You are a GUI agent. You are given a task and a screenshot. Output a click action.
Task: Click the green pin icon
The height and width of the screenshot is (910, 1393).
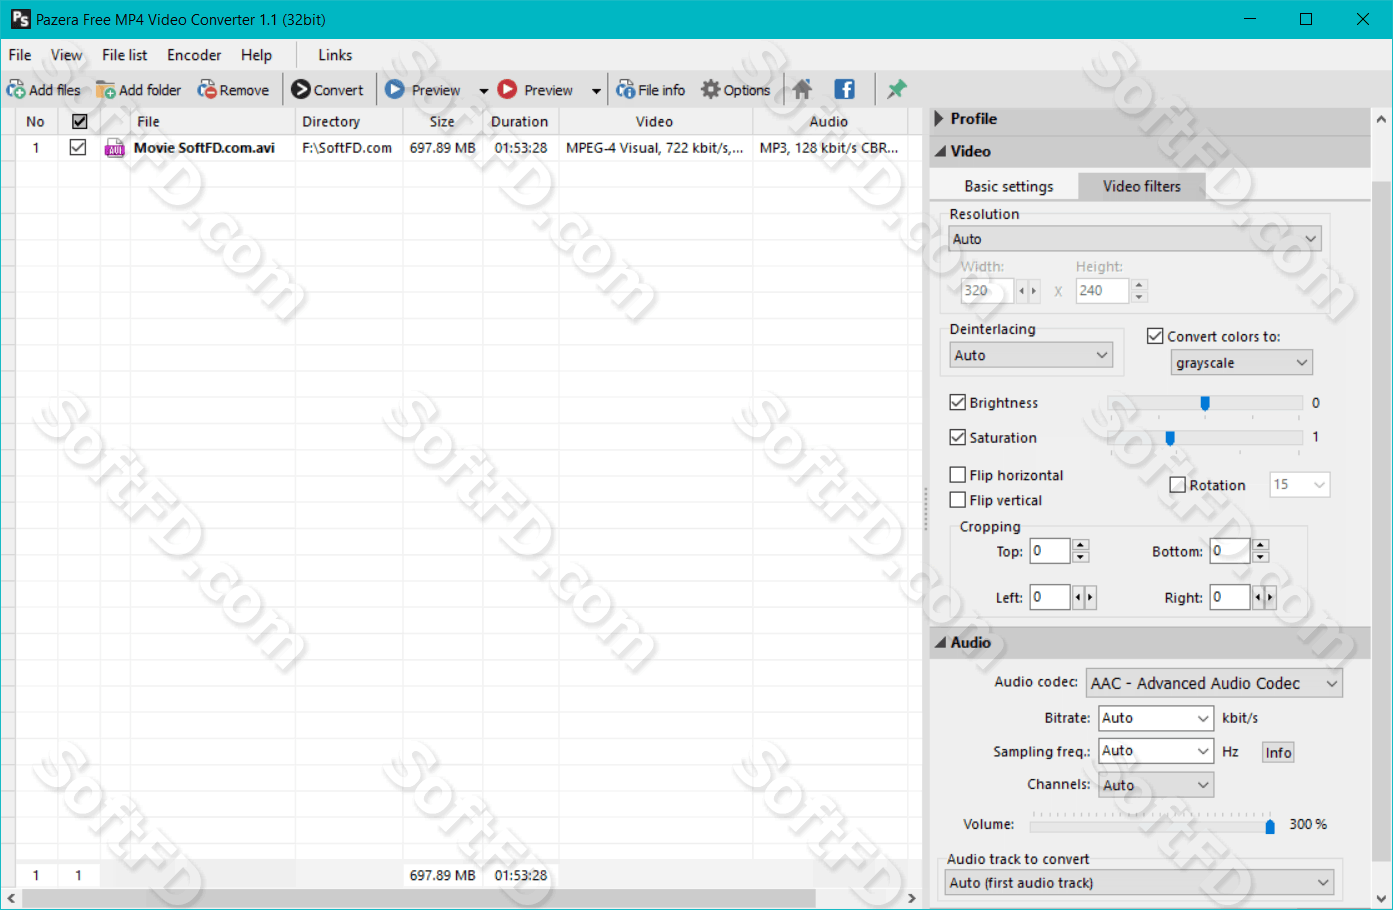(897, 89)
